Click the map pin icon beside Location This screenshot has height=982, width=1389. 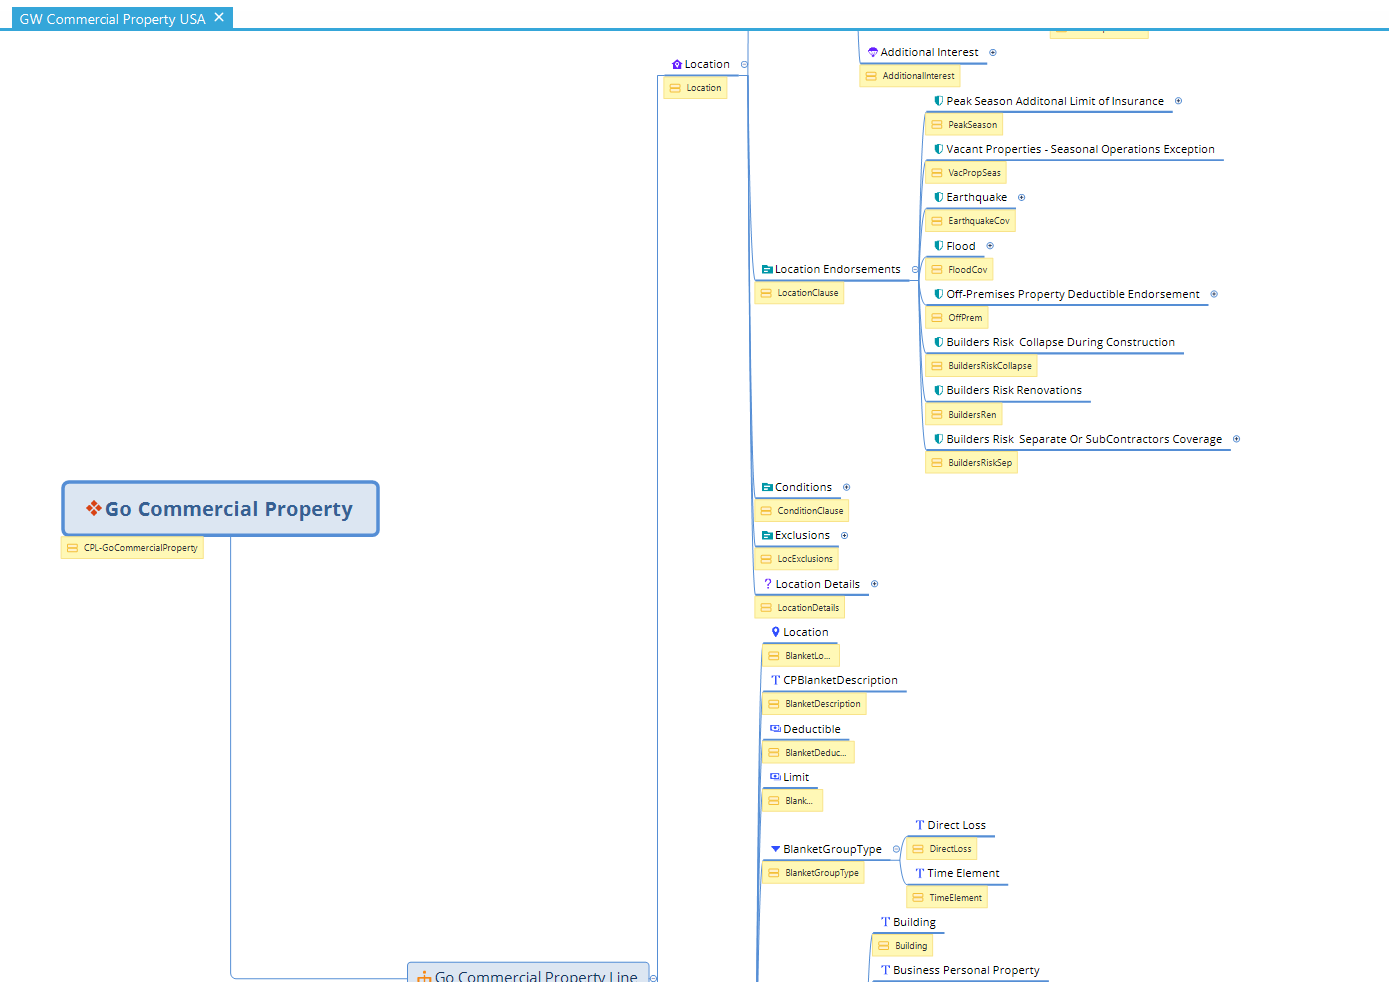[775, 632]
